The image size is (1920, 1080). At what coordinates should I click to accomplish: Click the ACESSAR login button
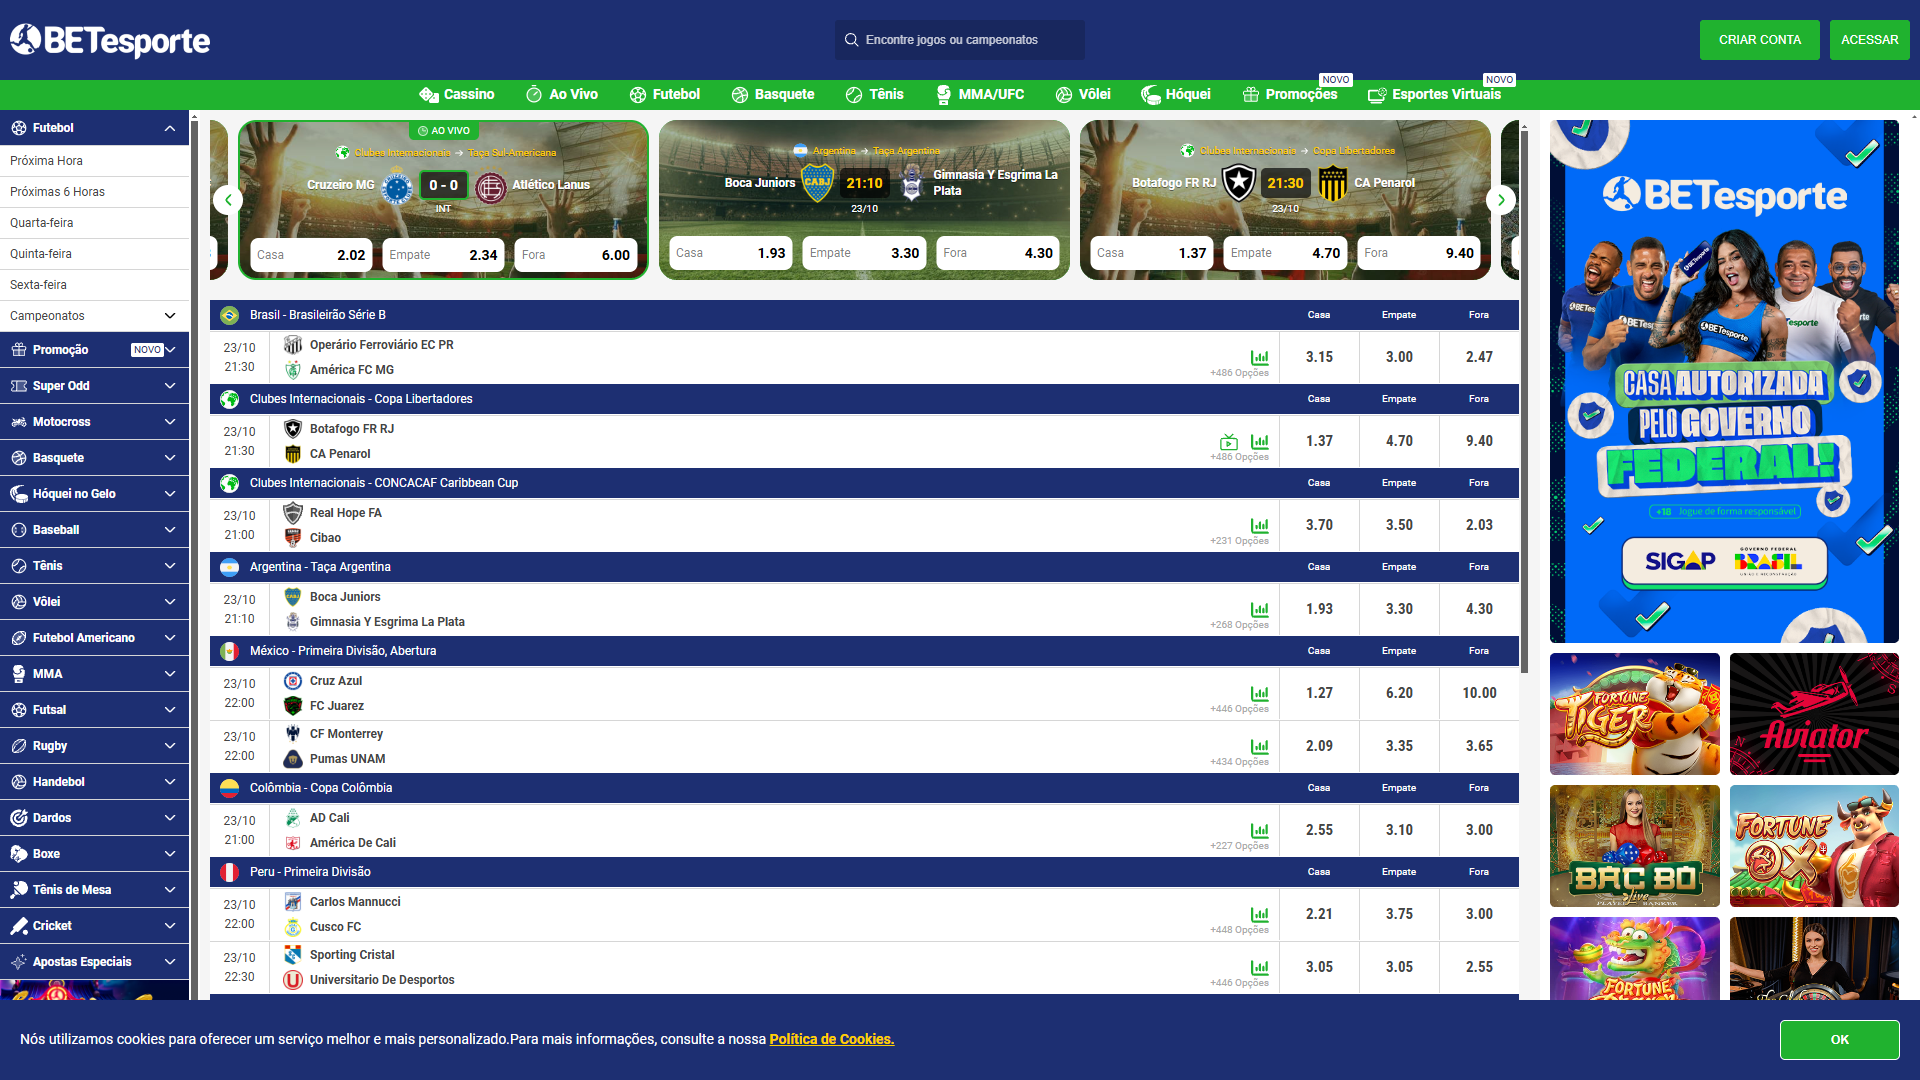tap(1870, 40)
